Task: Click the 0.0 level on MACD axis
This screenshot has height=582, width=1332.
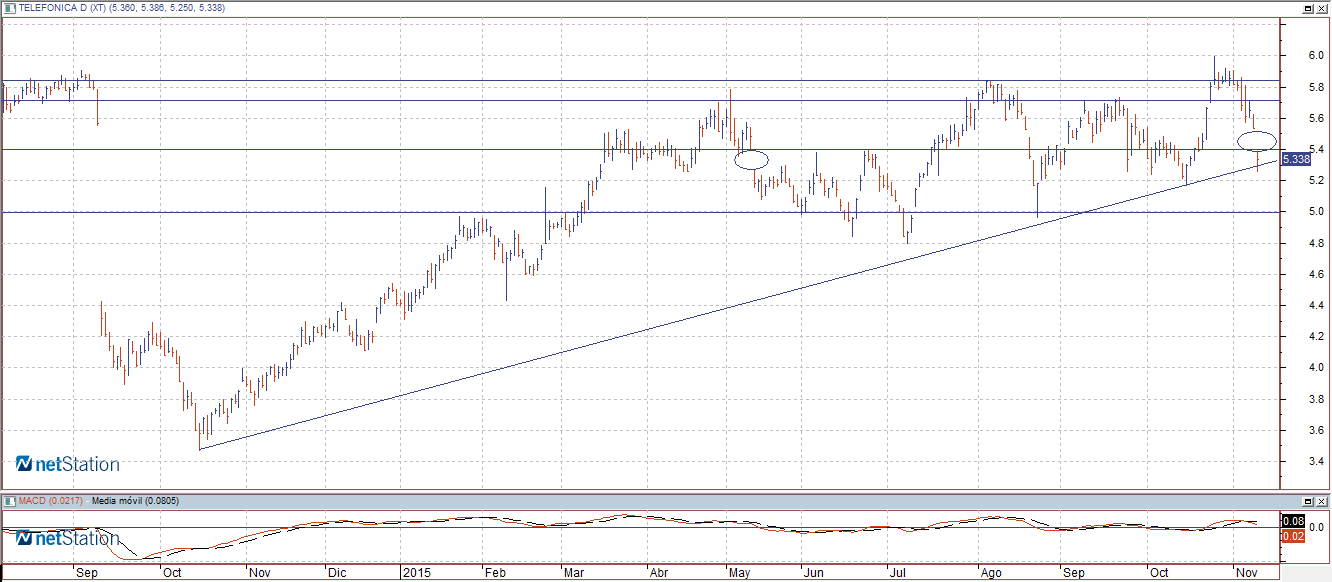Action: [x=1317, y=527]
